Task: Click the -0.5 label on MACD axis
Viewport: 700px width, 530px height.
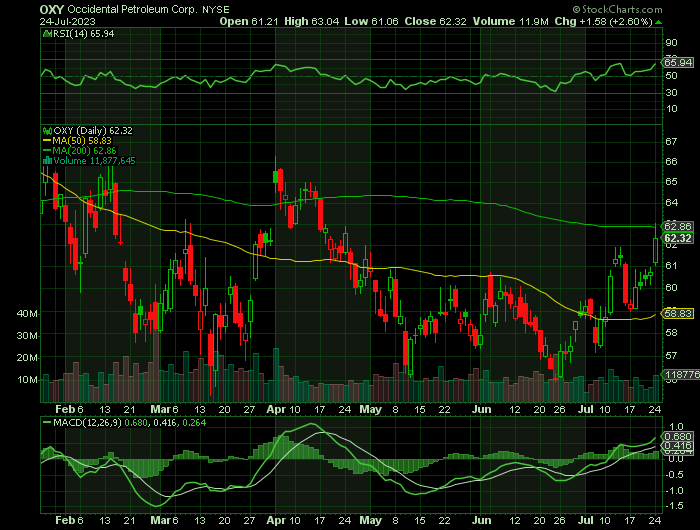Action: click(x=675, y=475)
